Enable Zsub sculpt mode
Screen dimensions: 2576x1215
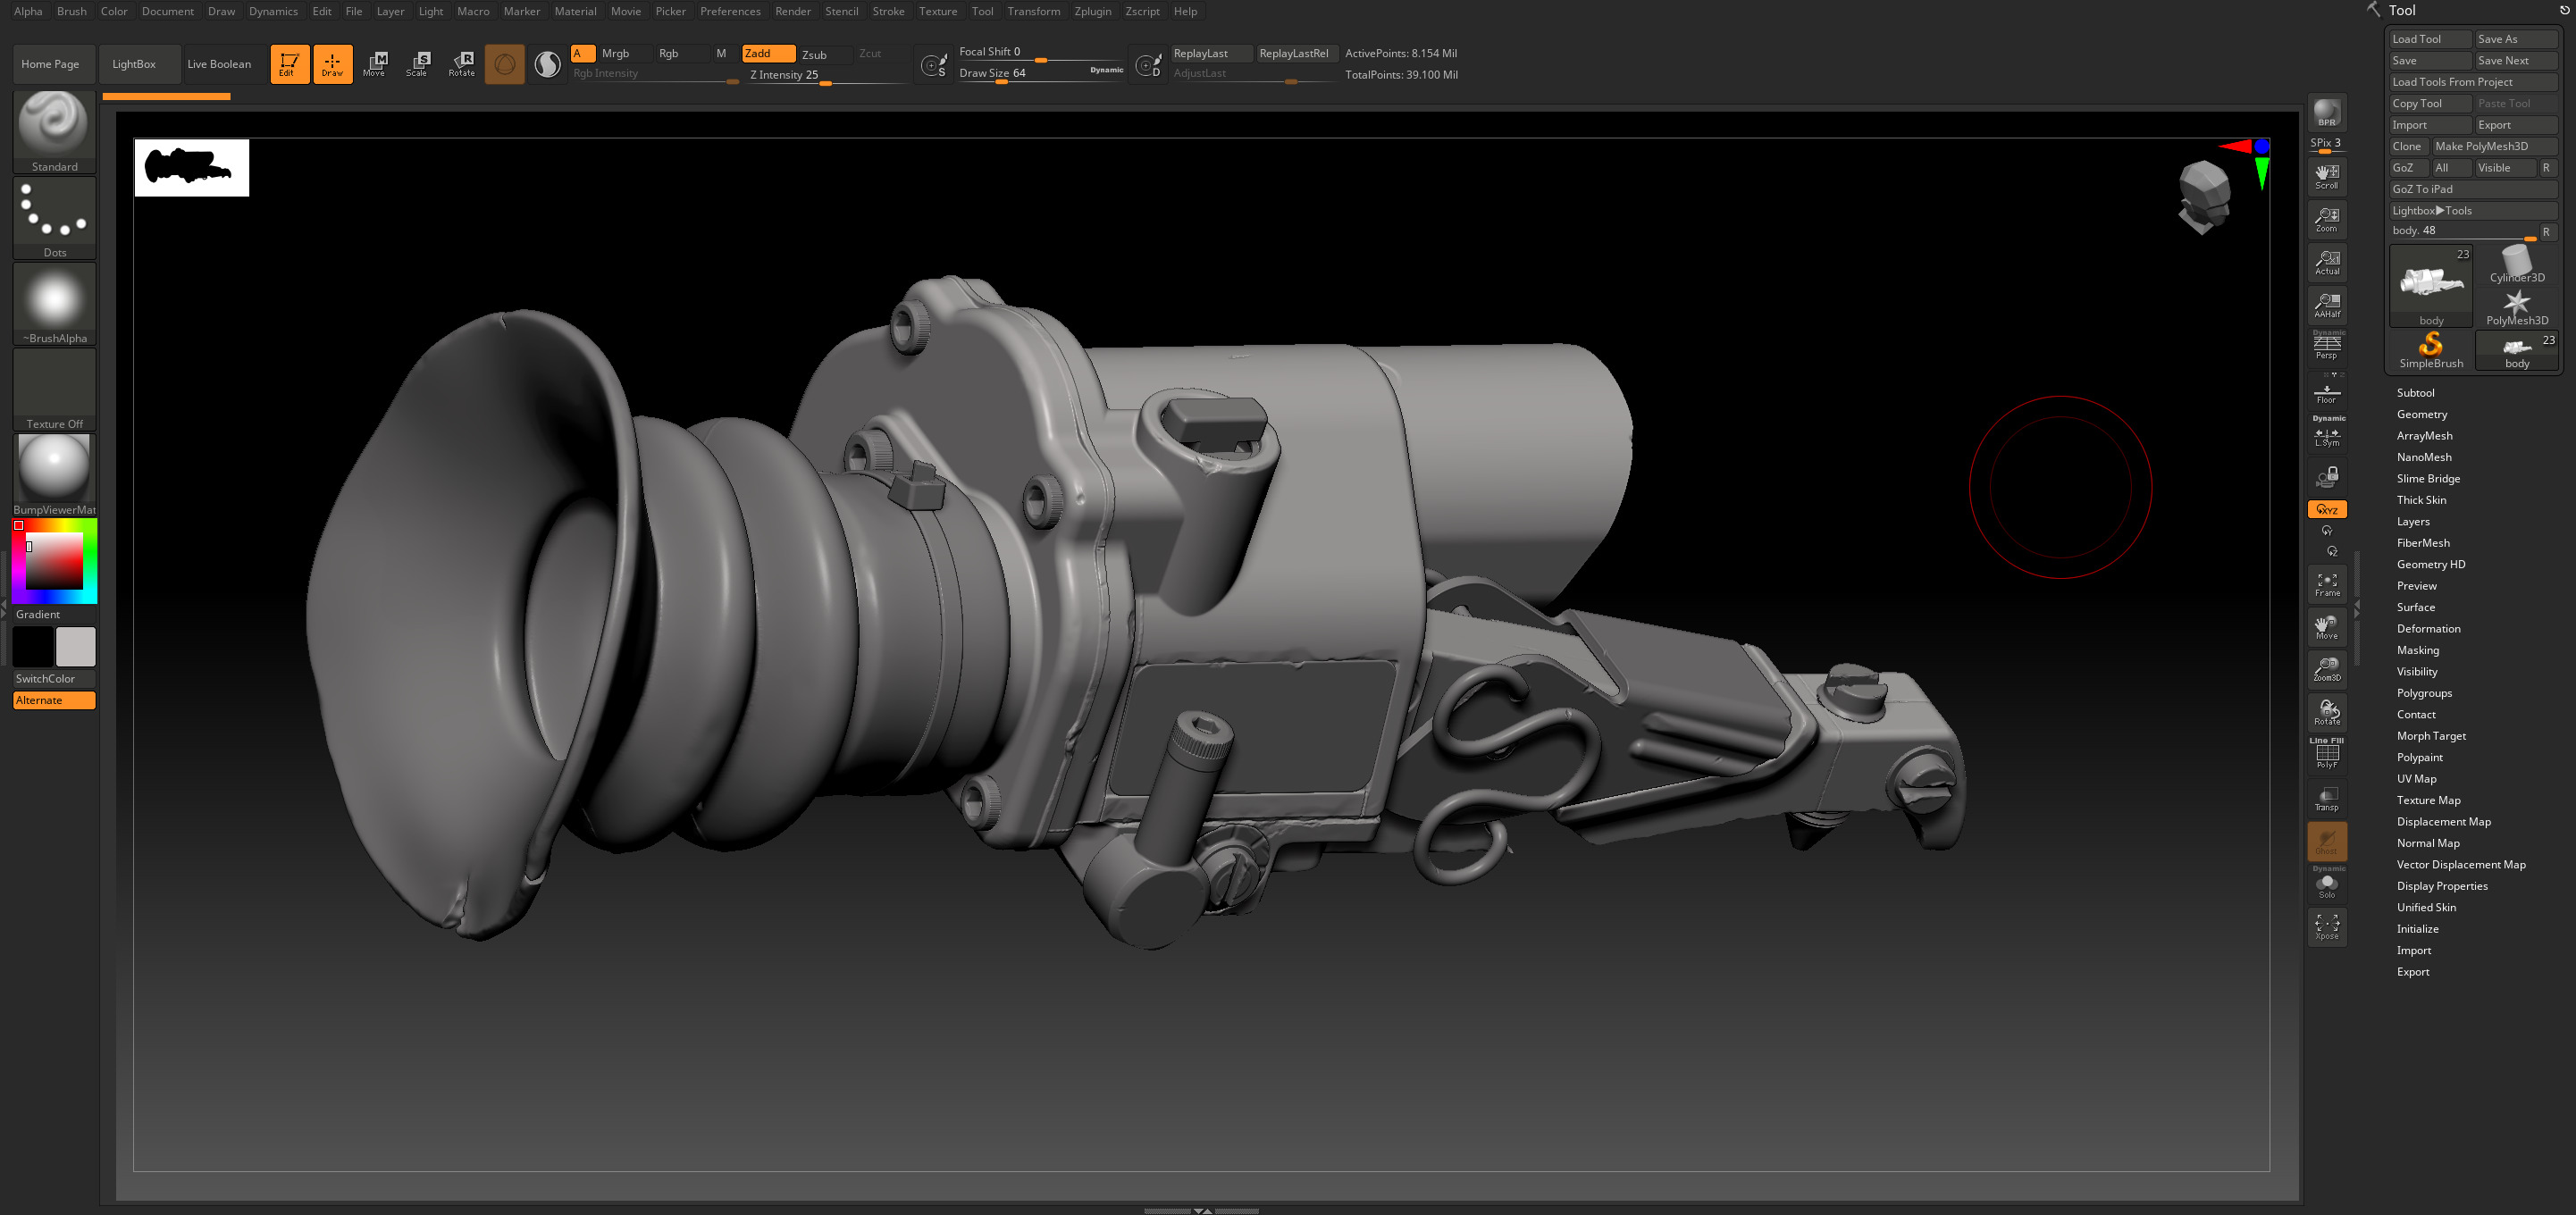(x=825, y=54)
